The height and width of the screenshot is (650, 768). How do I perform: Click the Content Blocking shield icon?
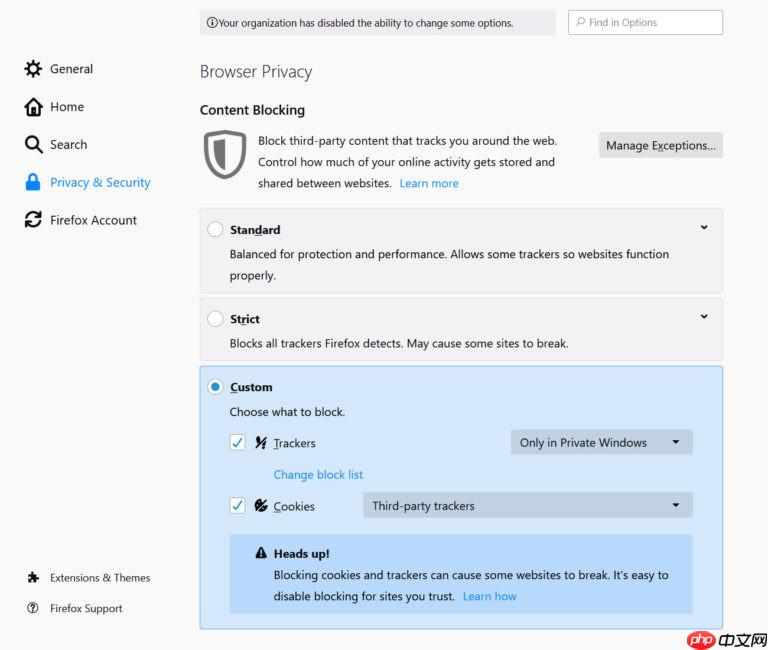pyautogui.click(x=225, y=154)
